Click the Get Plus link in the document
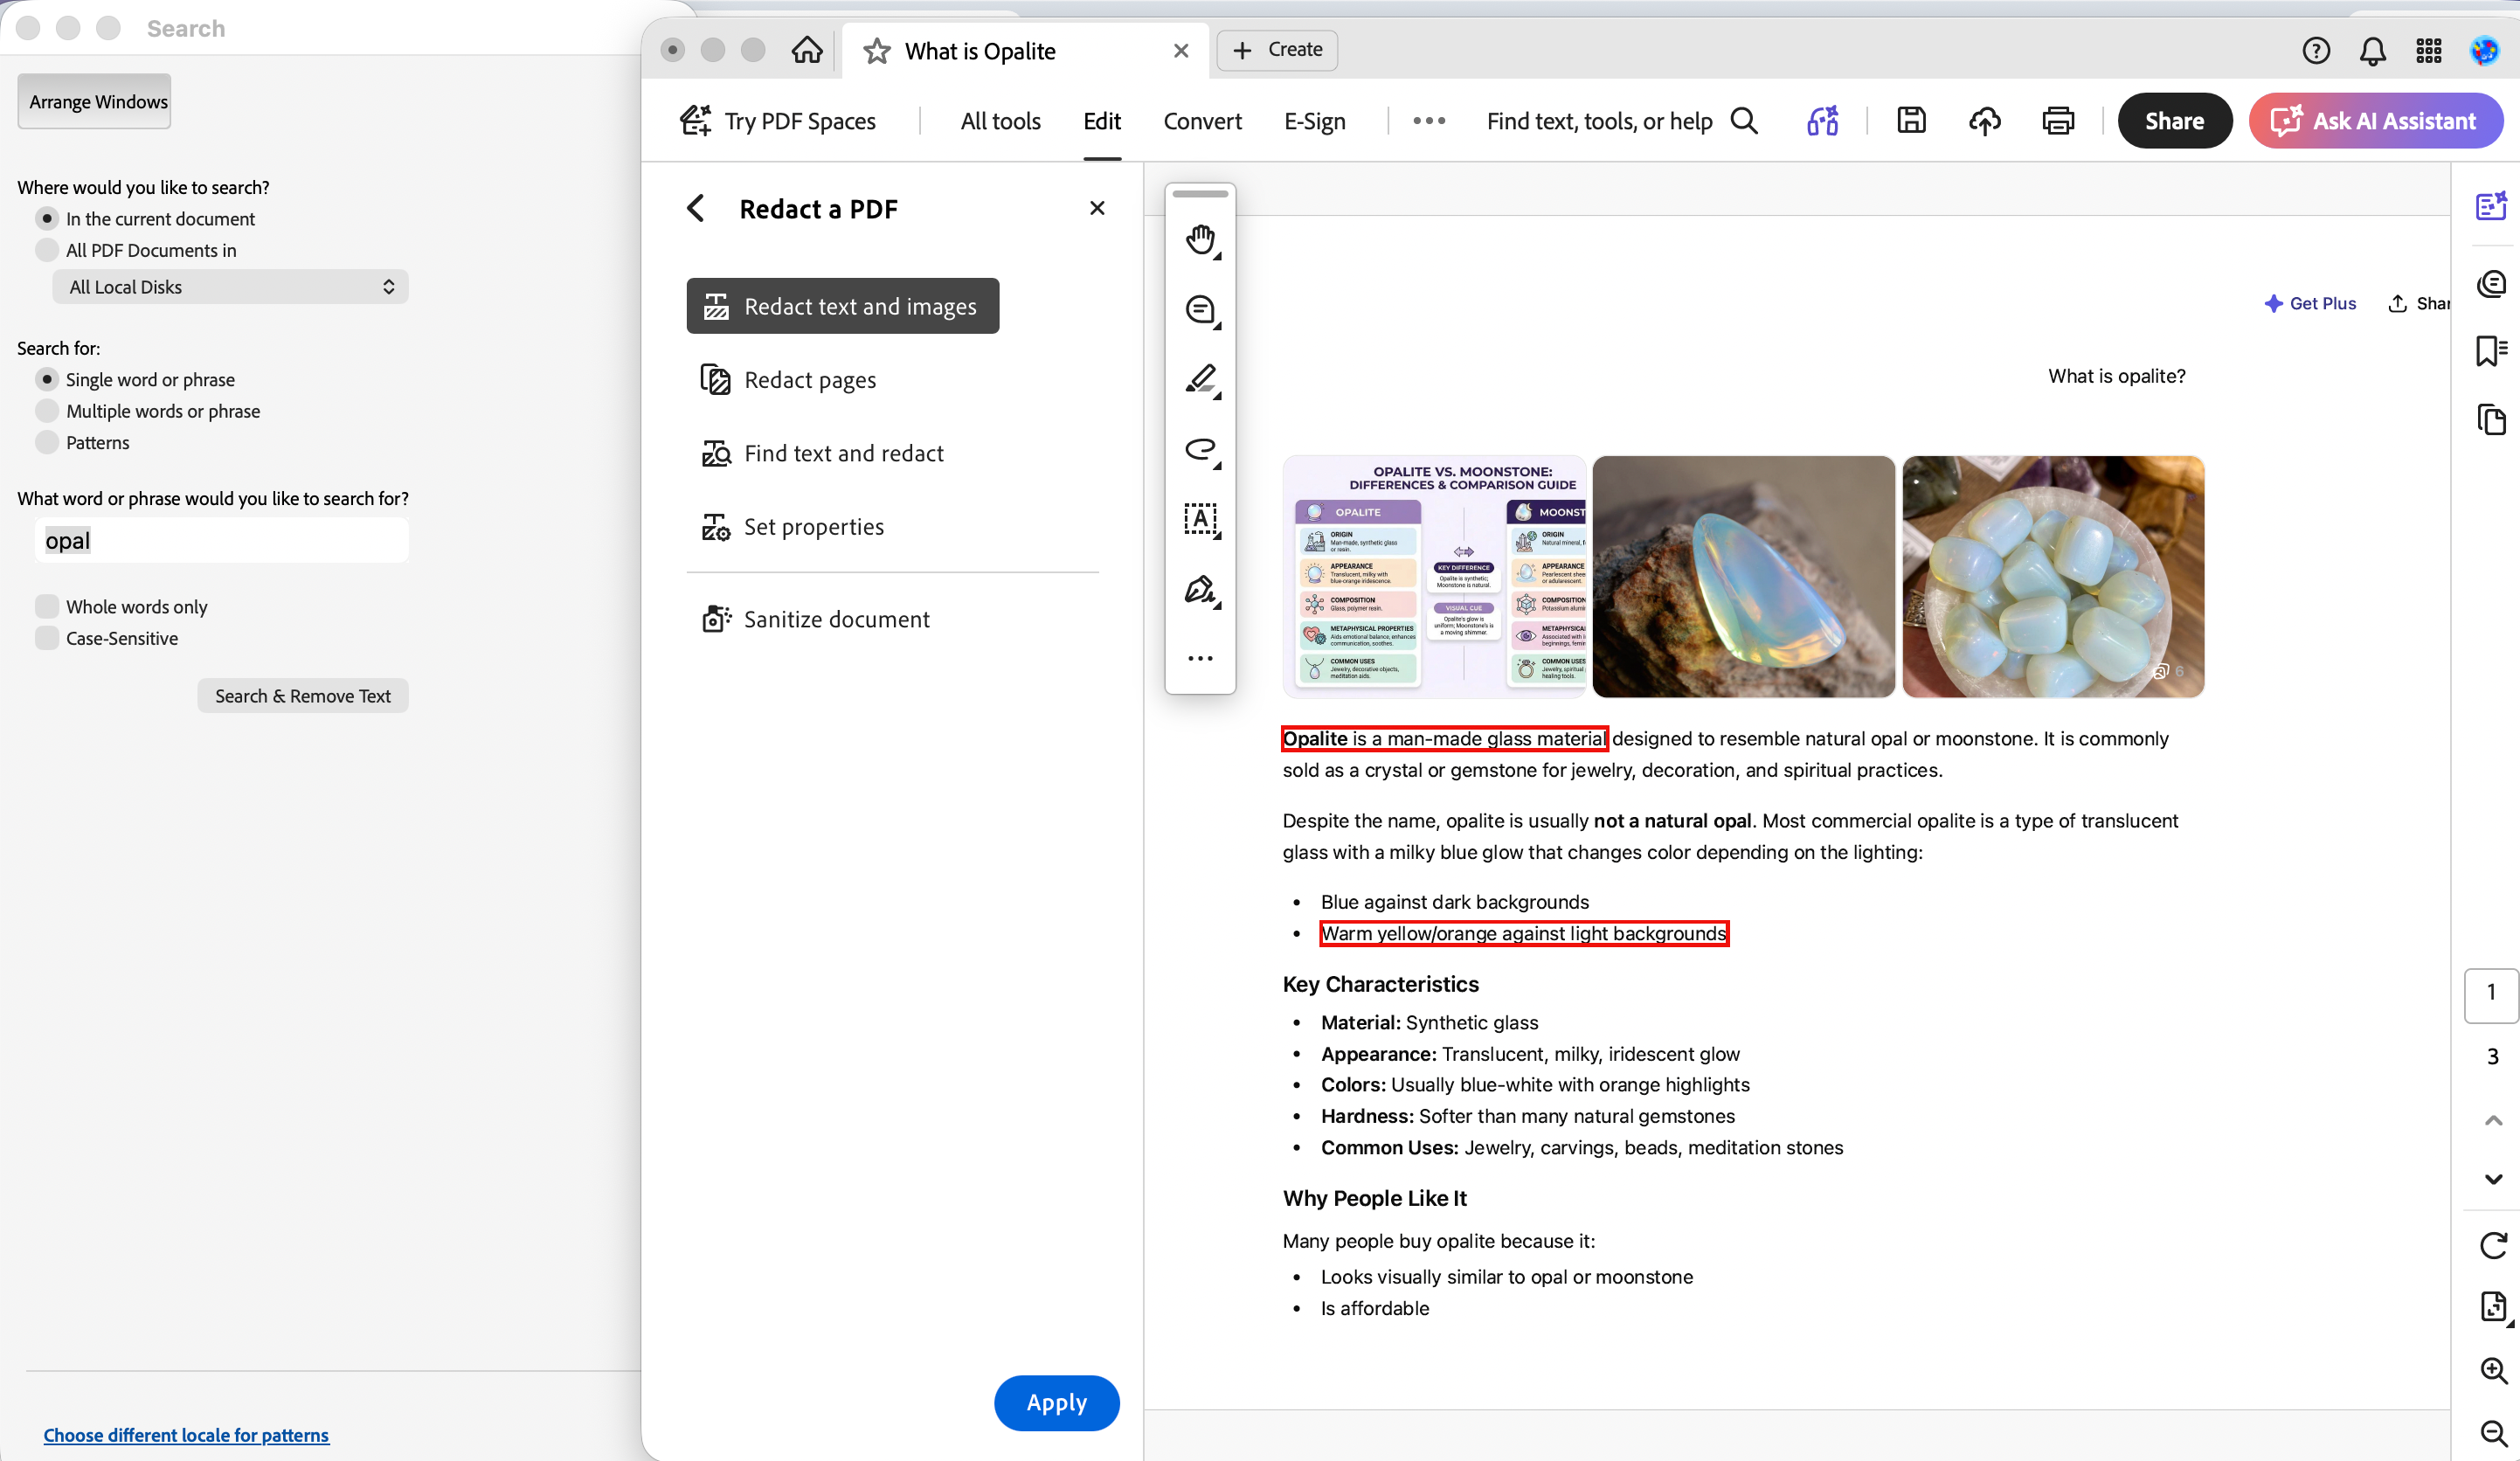The height and width of the screenshot is (1461, 2520). [x=2310, y=303]
